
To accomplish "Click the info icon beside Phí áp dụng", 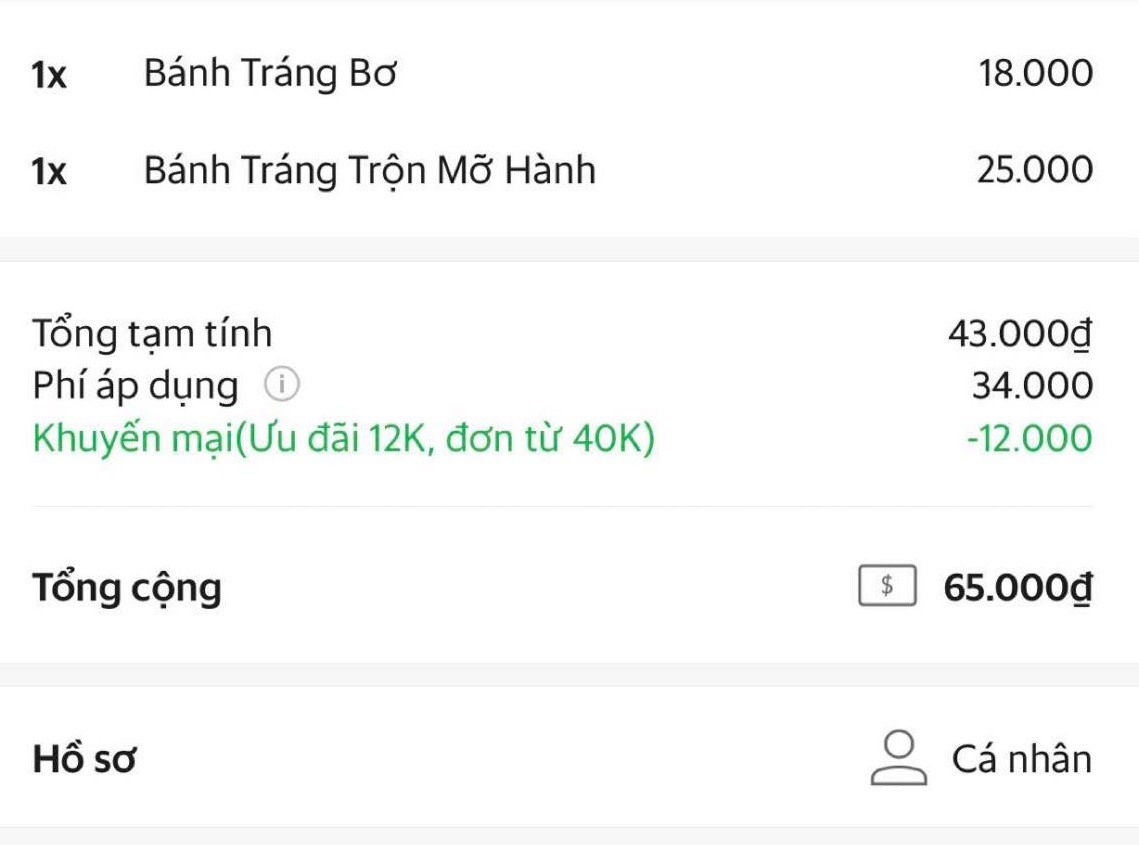I will click(x=283, y=385).
